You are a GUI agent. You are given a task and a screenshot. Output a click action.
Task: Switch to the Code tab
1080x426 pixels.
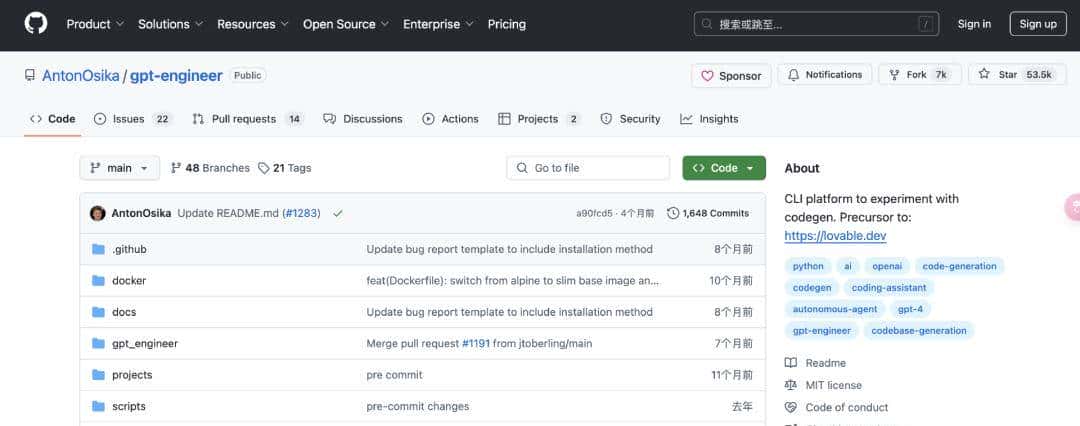point(52,119)
